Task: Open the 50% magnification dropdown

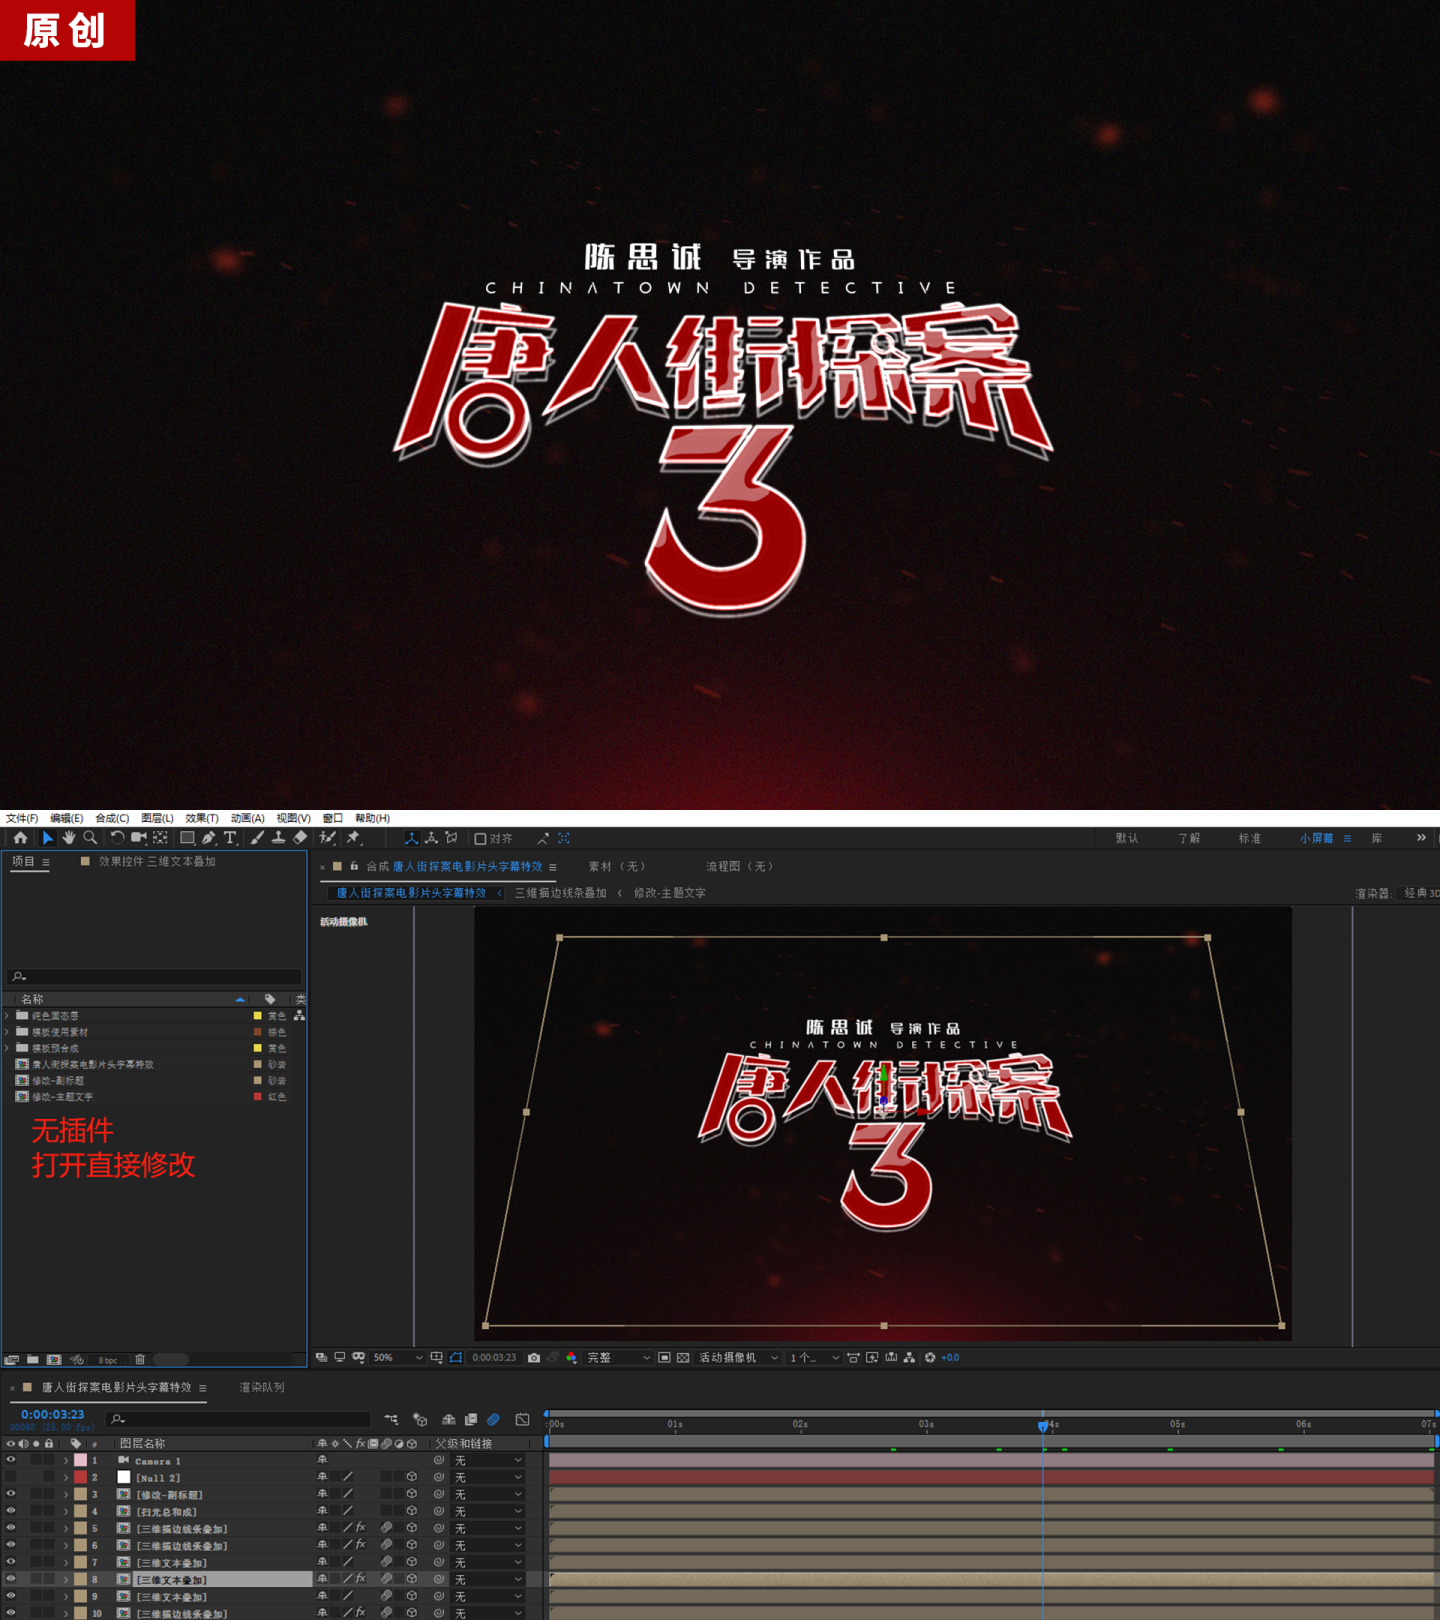Action: pos(398,1358)
